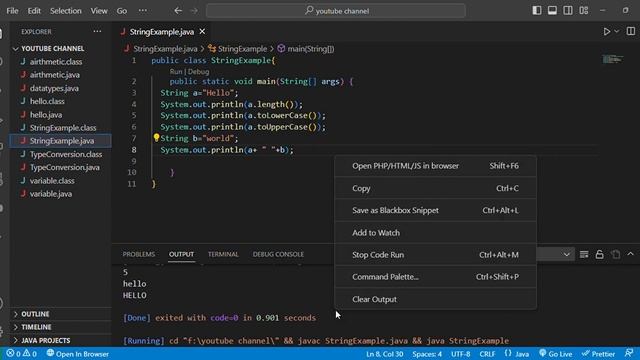Toggle the secondary side bar layout icon
This screenshot has width=640, height=360.
pos(568,11)
